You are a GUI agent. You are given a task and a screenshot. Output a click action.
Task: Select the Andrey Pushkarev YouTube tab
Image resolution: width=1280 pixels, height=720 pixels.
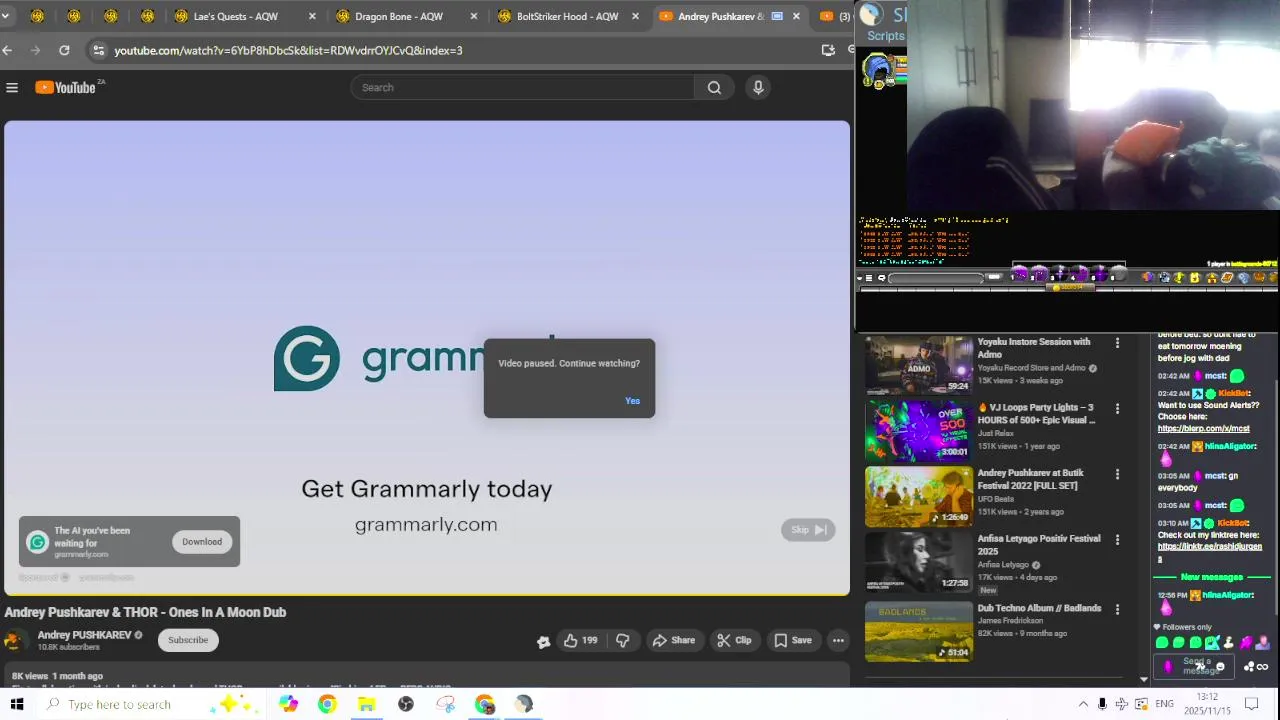pos(720,16)
